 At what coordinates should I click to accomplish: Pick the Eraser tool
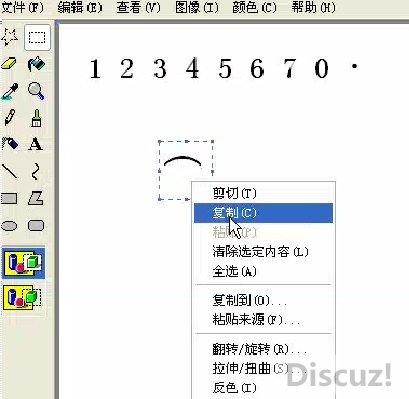[x=9, y=63]
